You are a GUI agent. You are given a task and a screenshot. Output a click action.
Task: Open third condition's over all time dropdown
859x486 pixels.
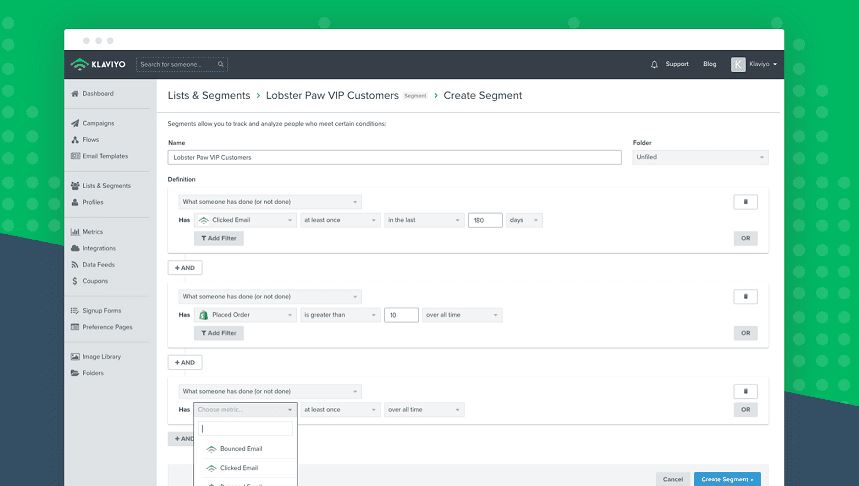click(424, 410)
